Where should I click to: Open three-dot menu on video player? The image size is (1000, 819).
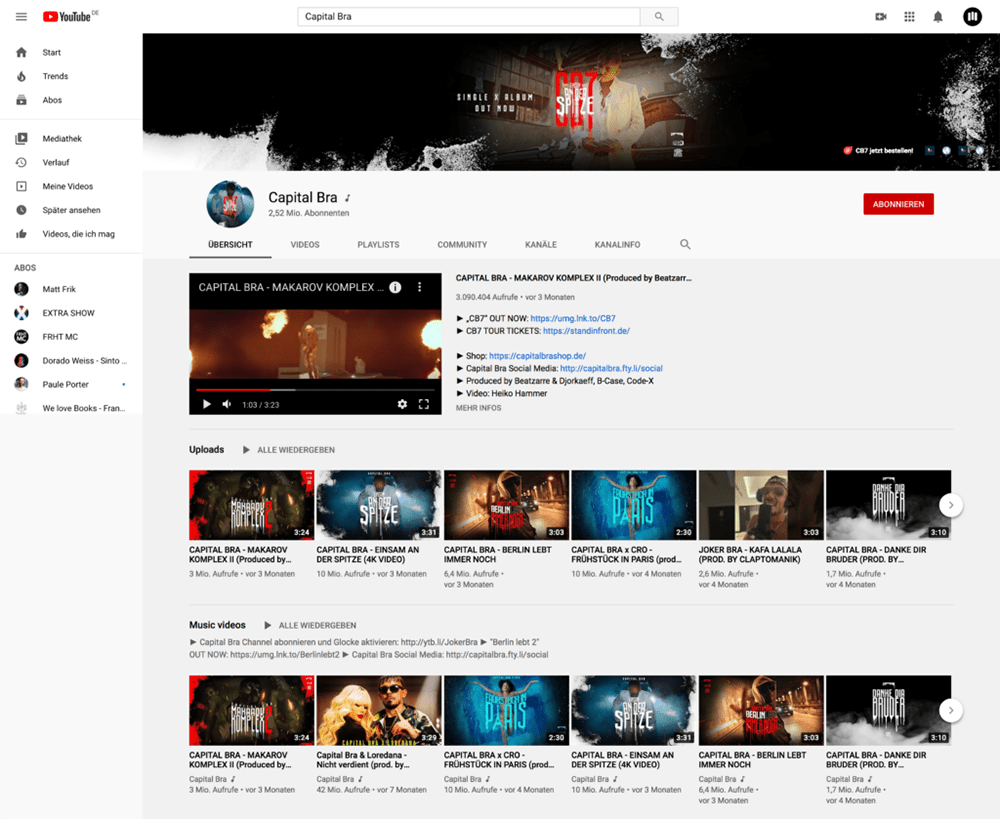pos(420,287)
